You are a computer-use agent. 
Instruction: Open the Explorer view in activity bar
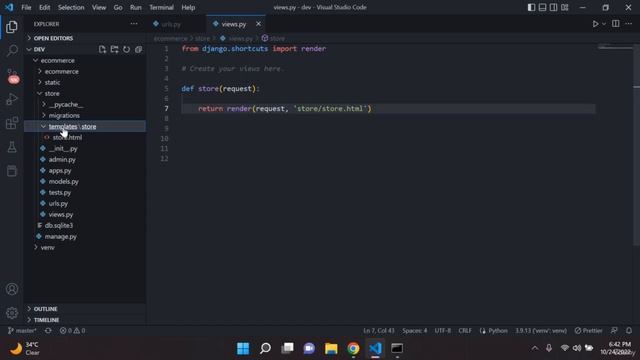click(12, 27)
